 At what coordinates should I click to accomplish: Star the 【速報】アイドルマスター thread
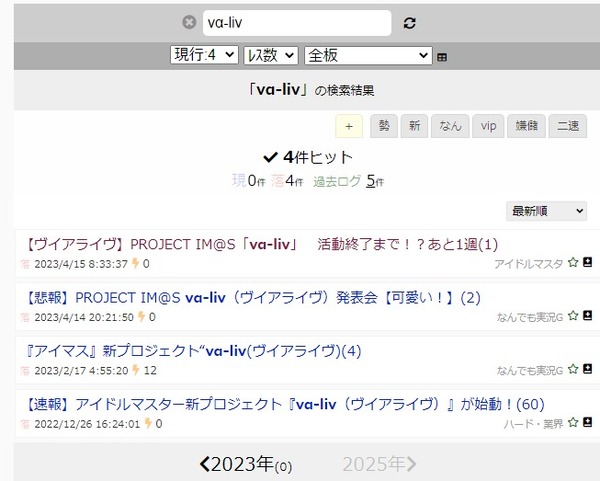(573, 422)
